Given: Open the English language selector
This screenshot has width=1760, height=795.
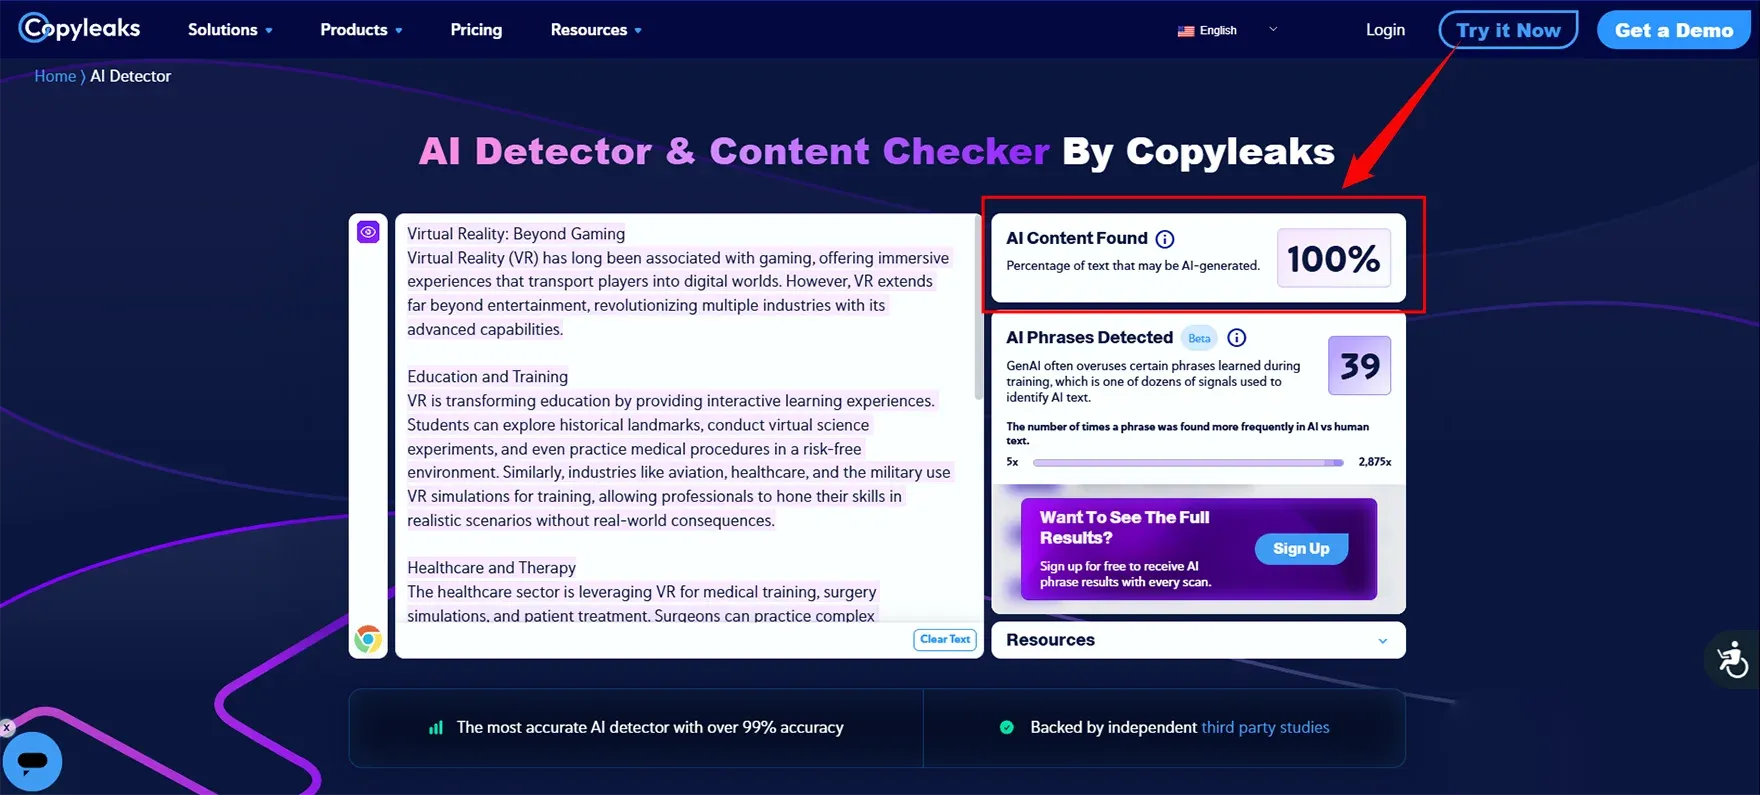Looking at the screenshot, I should click(1228, 30).
